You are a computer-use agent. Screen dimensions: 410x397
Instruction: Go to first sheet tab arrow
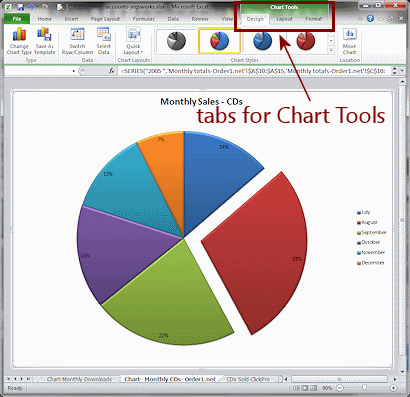[x=9, y=379]
